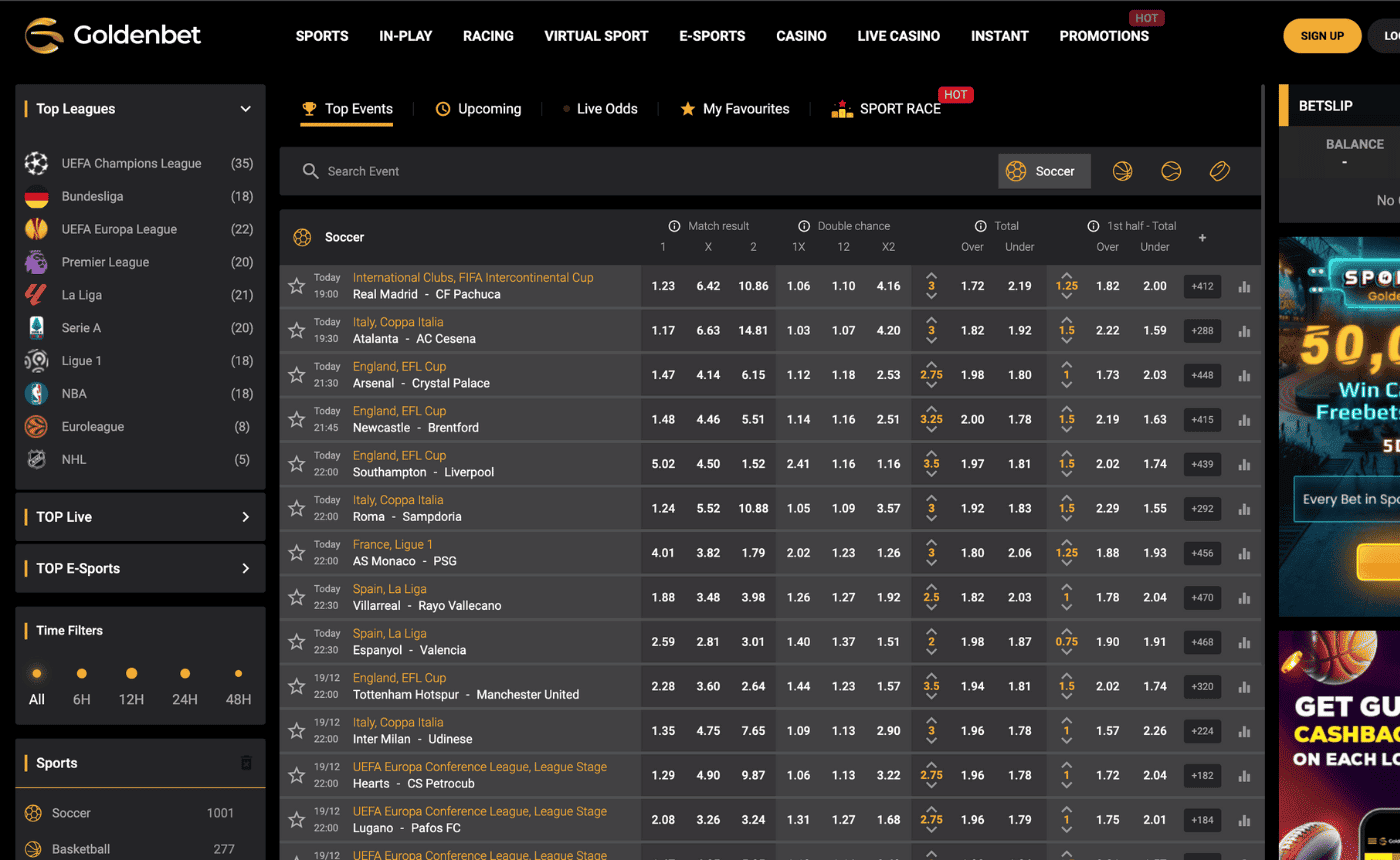Viewport: 1400px width, 860px height.
Task: Star the Villarreal - Rayo Vallecano match
Action: click(x=296, y=597)
